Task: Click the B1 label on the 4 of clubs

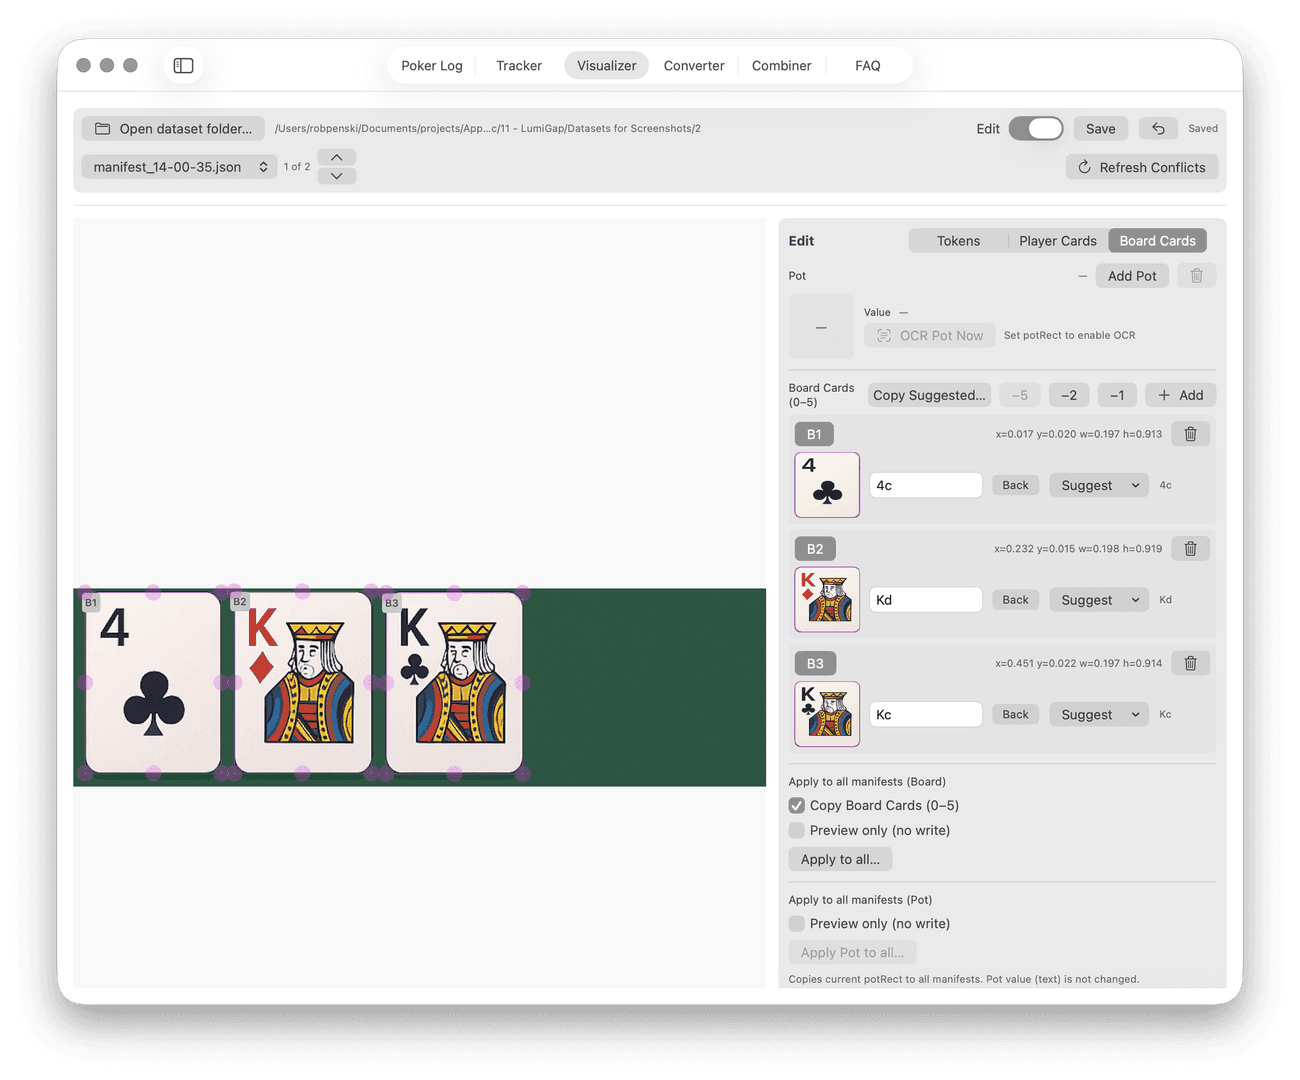Action: [x=91, y=603]
